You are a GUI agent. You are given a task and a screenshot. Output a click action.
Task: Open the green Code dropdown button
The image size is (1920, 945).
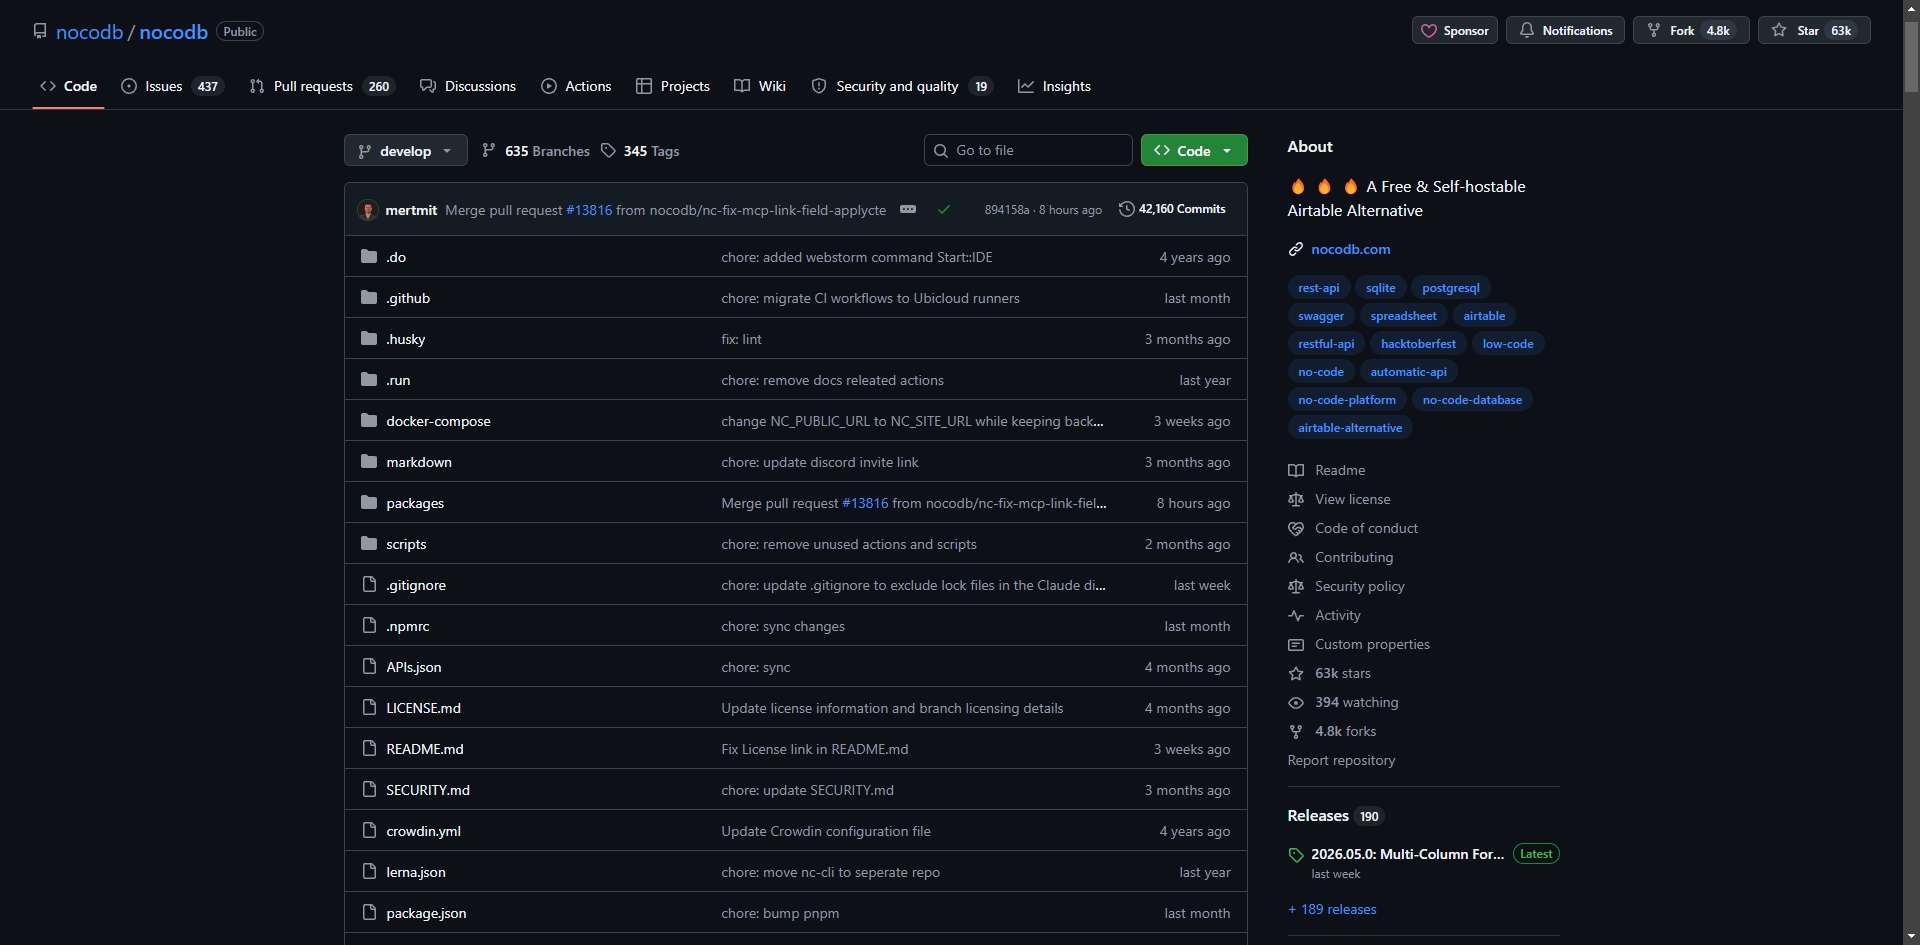coord(1194,150)
